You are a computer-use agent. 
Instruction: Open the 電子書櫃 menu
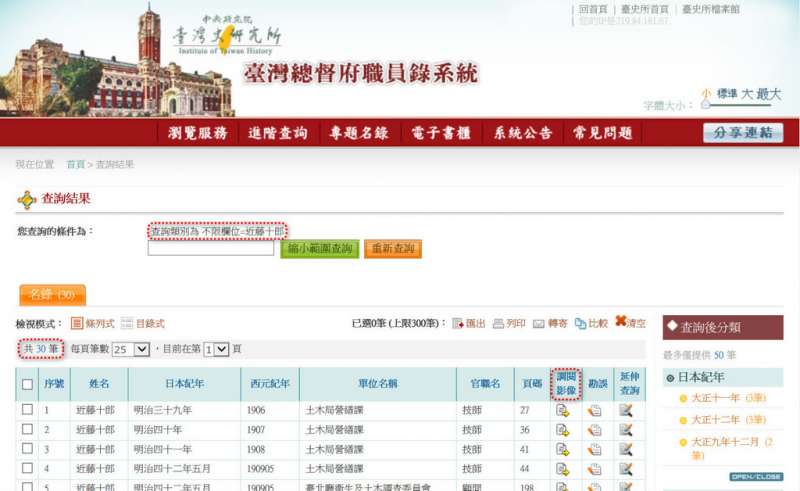pos(441,133)
